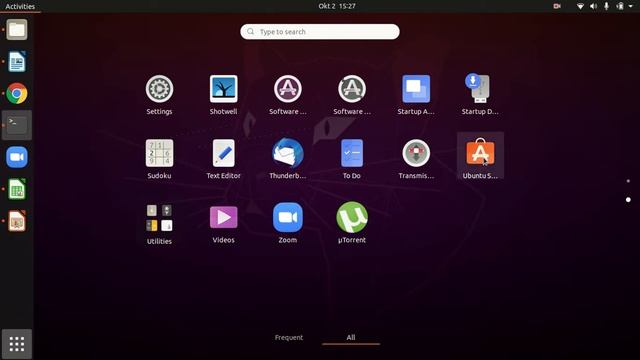Open the Utilities folder

click(159, 218)
